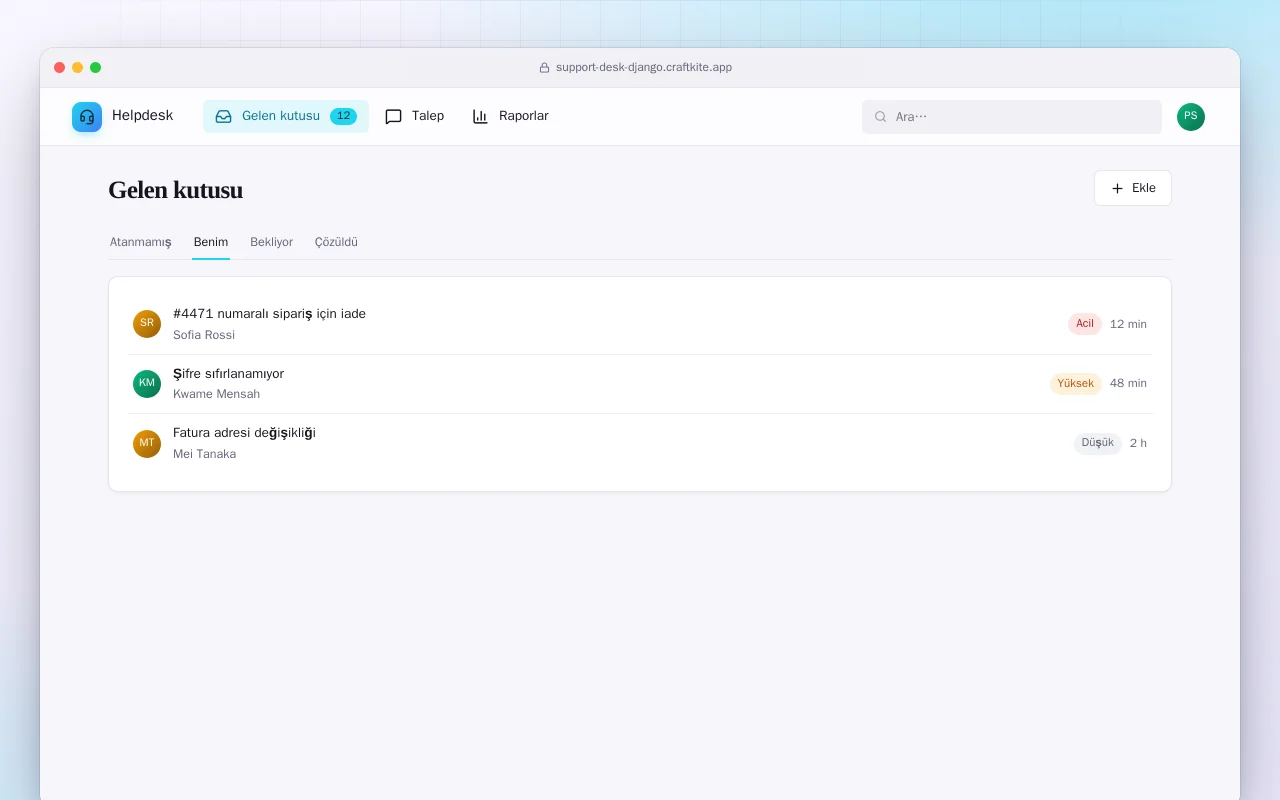Open ticket 'Şifre sıfırlanamıyor'
The width and height of the screenshot is (1280, 800).
[x=640, y=384]
